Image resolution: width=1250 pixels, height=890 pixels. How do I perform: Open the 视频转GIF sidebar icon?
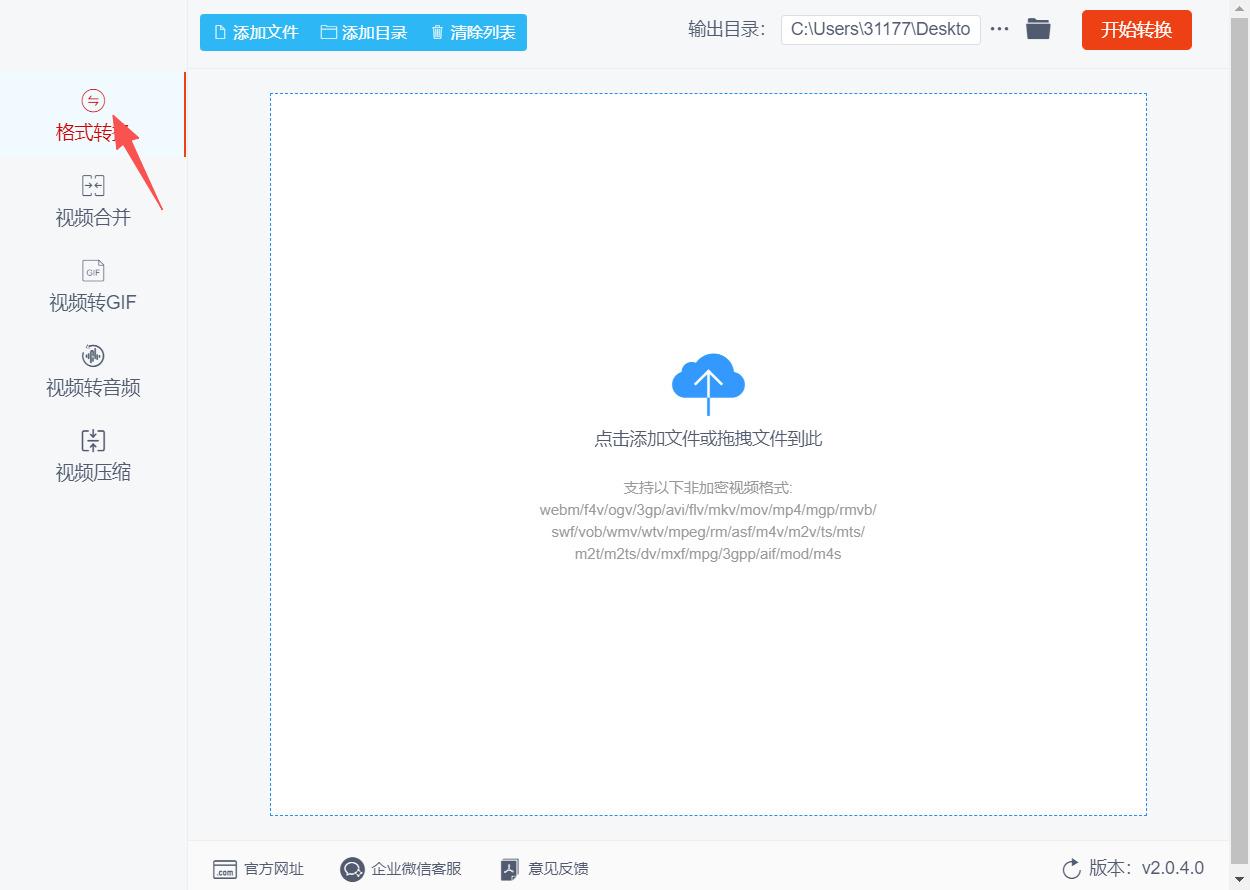(93, 271)
